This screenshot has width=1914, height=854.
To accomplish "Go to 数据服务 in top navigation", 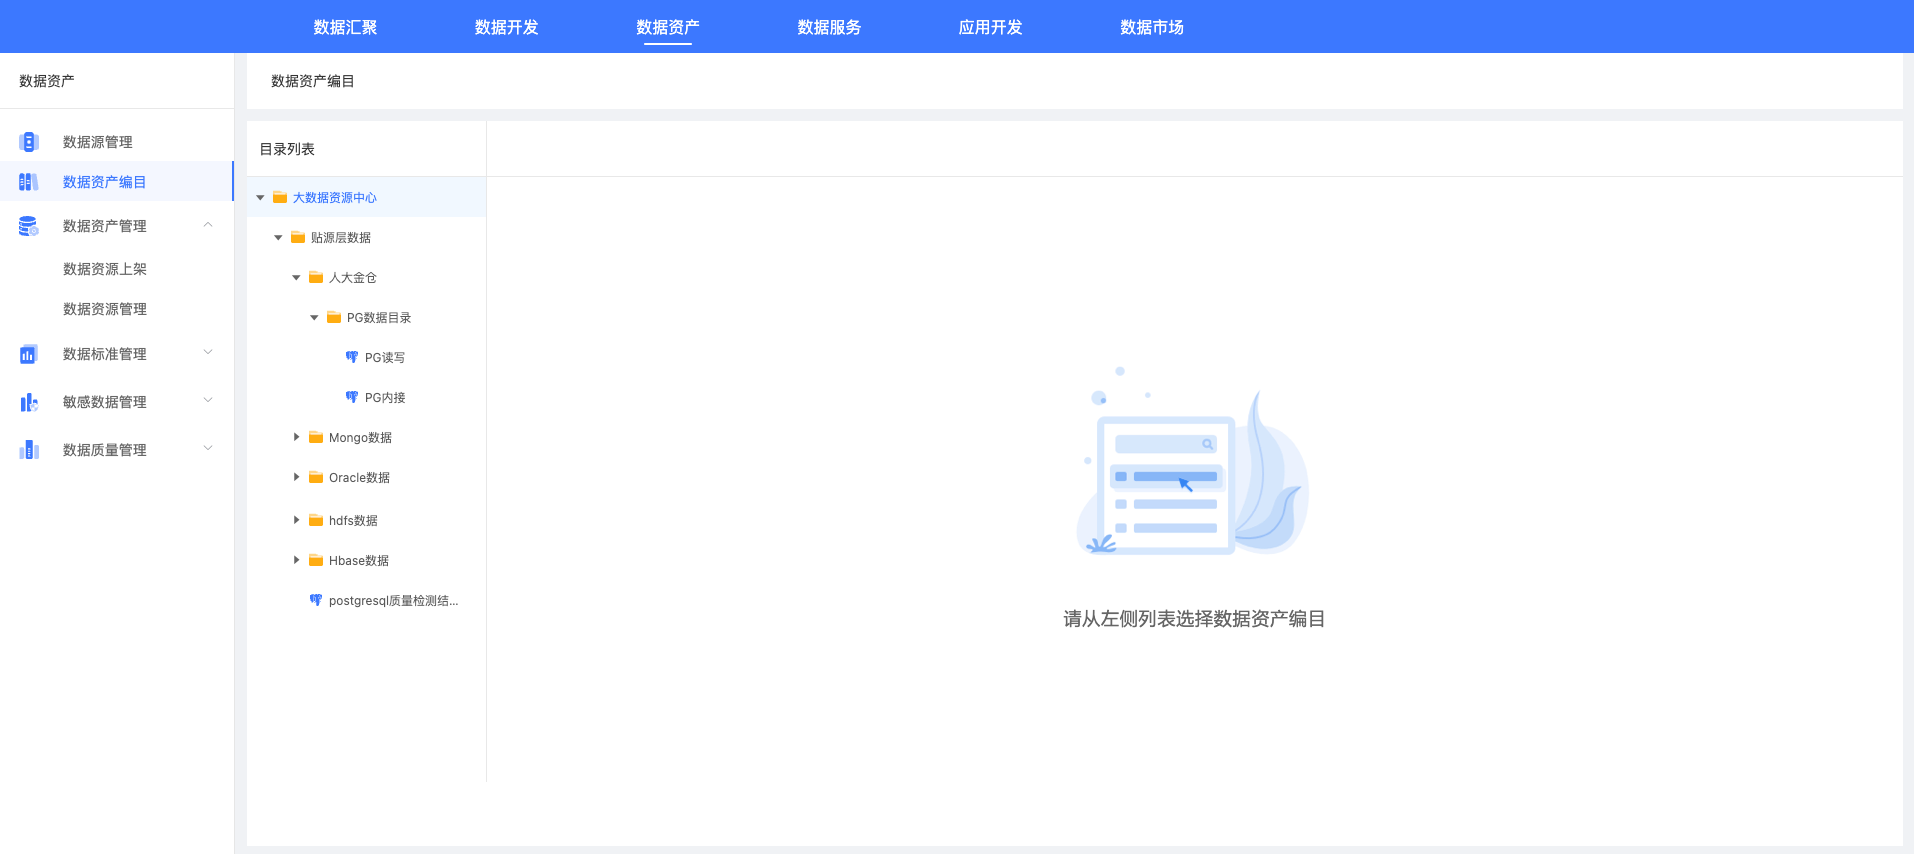I will coord(829,27).
